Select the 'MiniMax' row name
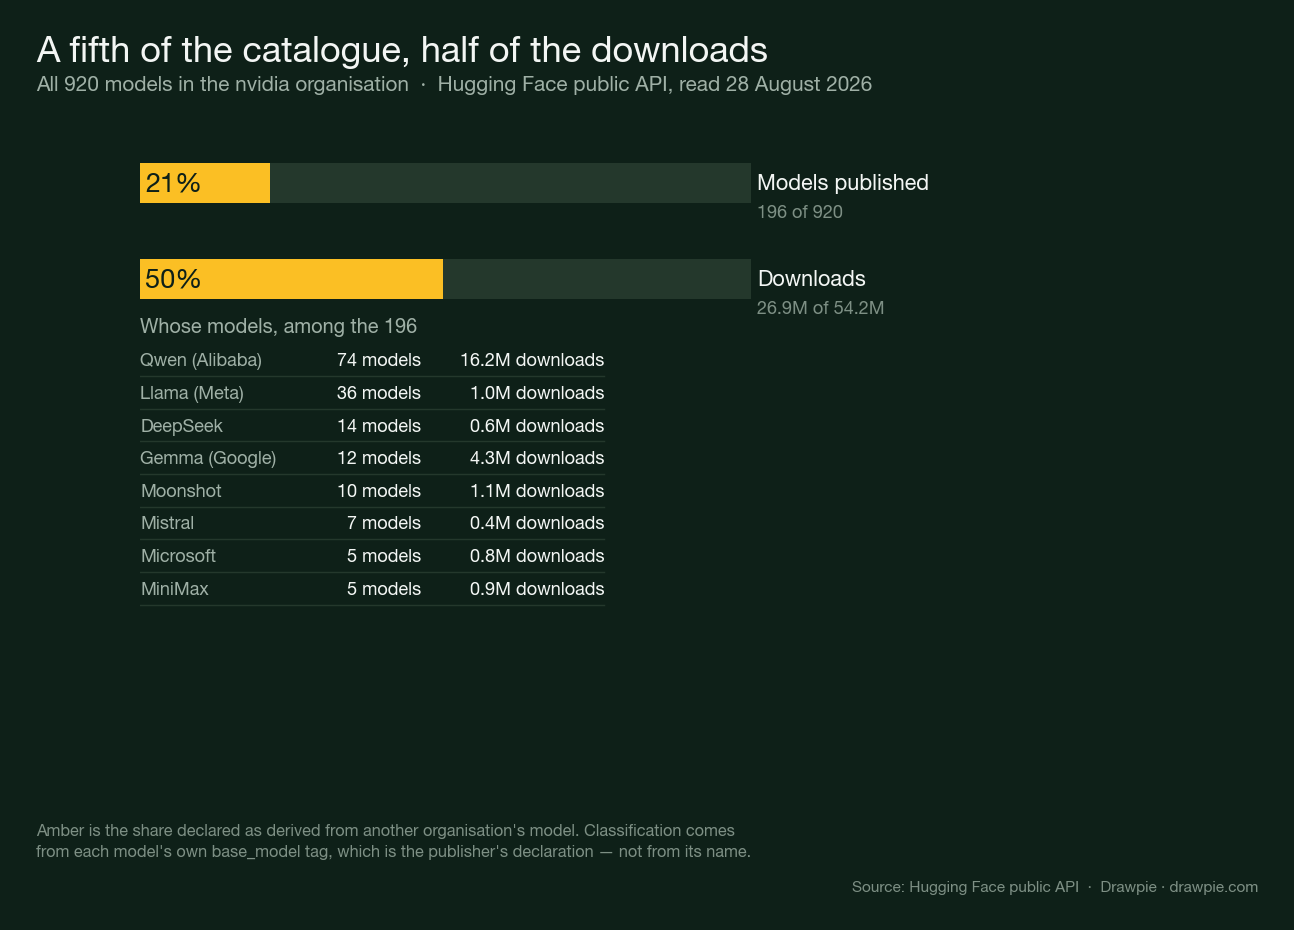Image resolution: width=1294 pixels, height=930 pixels. 175,589
